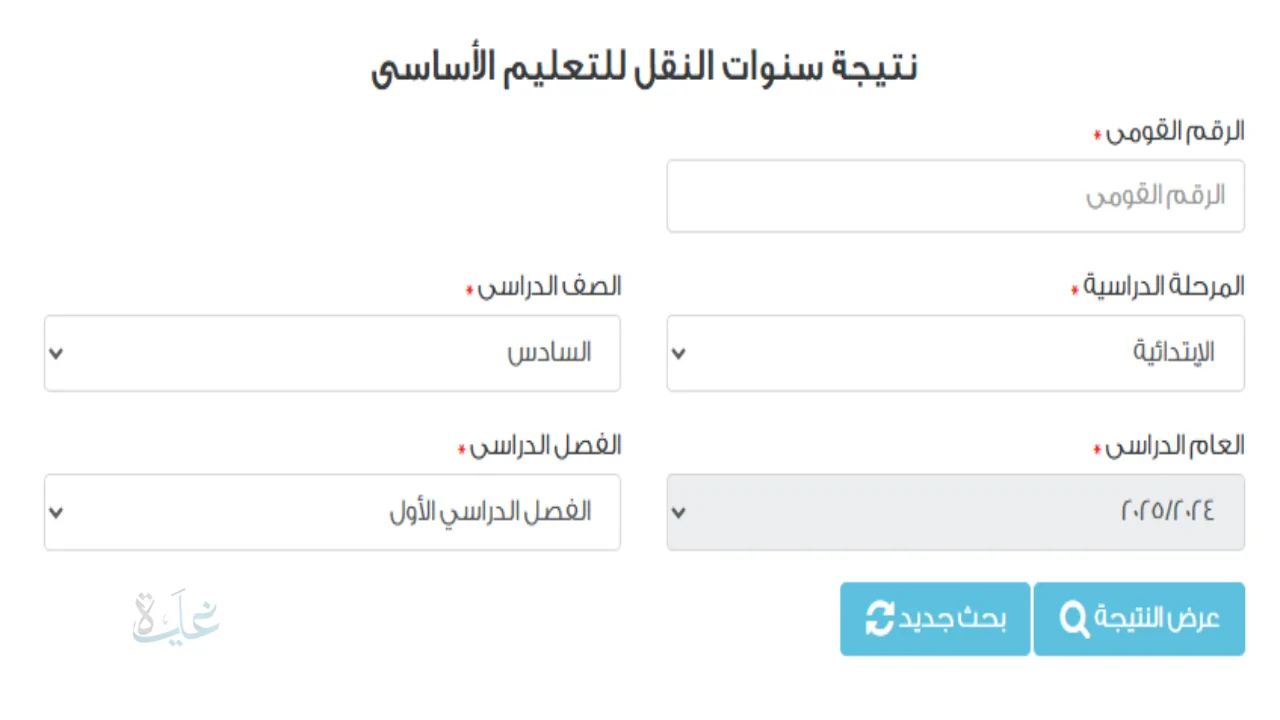
Task: Click the chevron arrow on الصف الدراسى dropdown
Action: pyautogui.click(x=56, y=353)
